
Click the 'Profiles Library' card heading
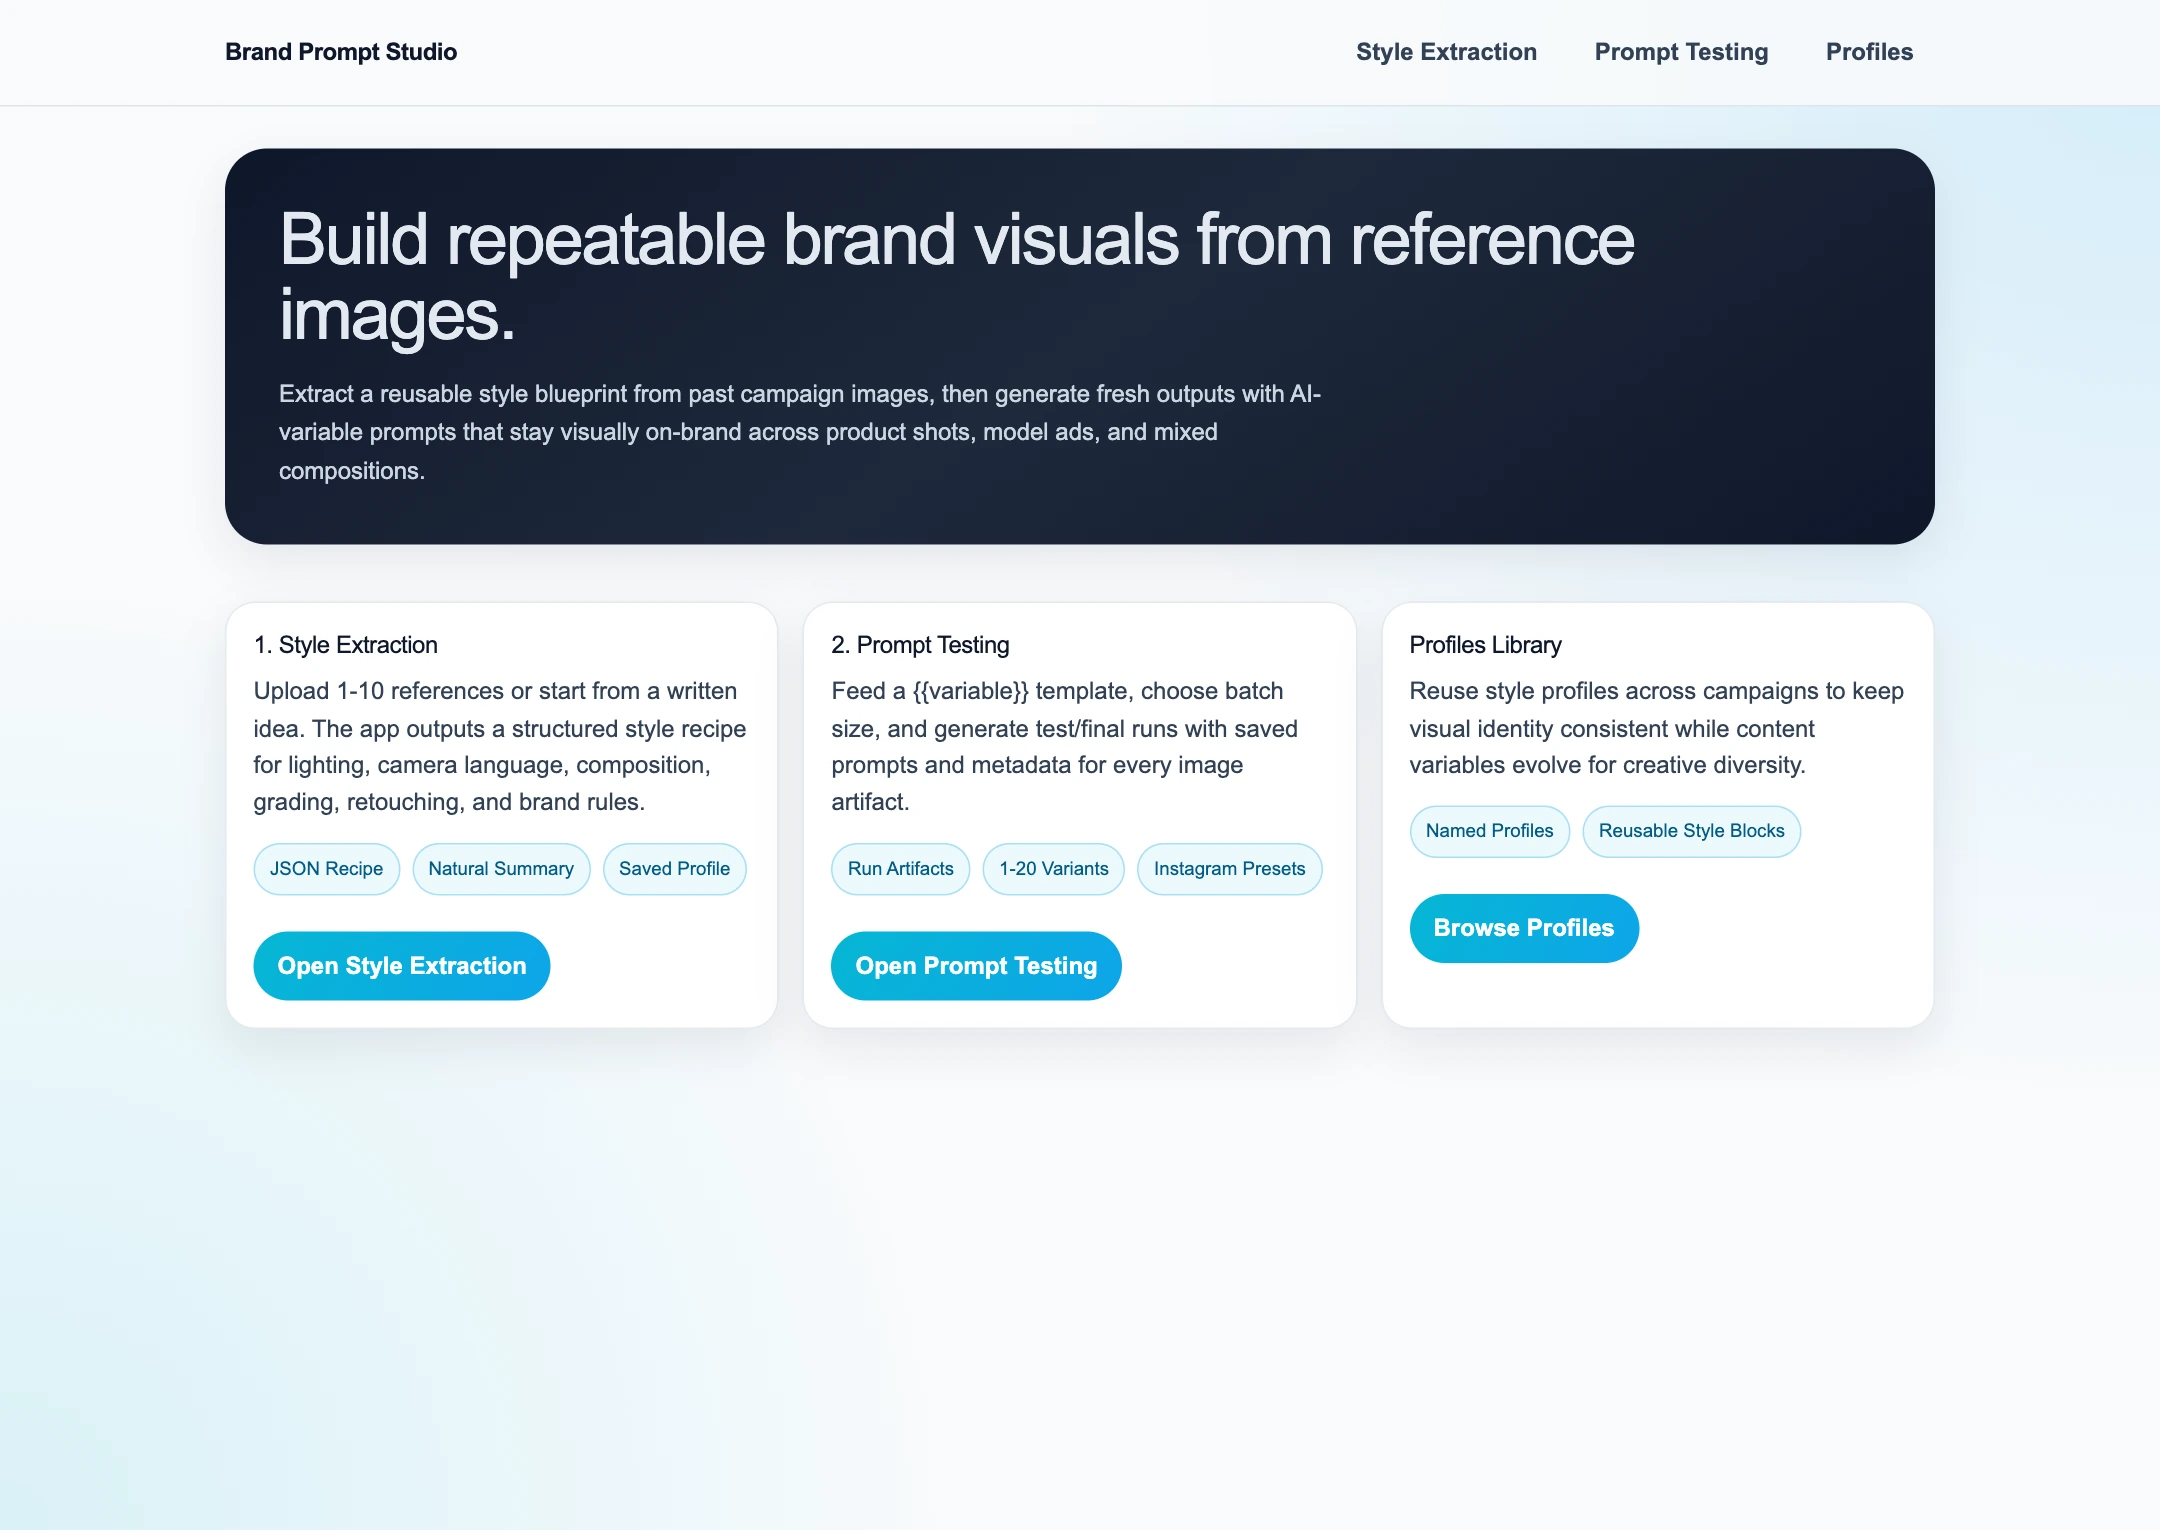[1485, 645]
